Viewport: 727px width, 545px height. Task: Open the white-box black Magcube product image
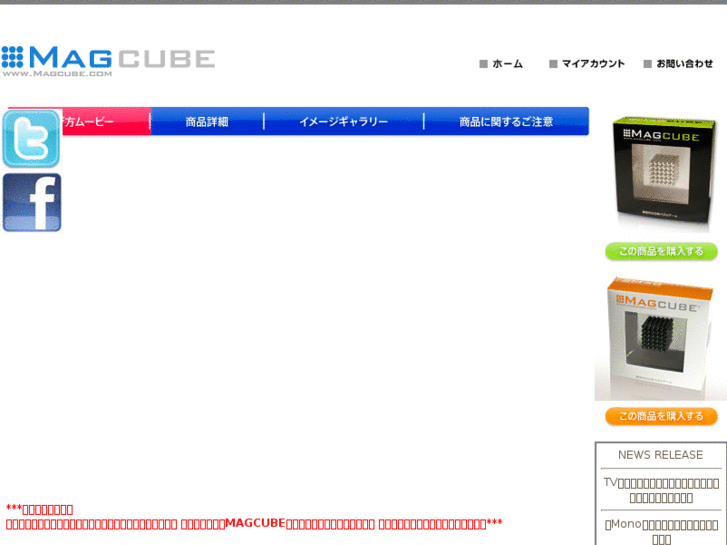660,338
